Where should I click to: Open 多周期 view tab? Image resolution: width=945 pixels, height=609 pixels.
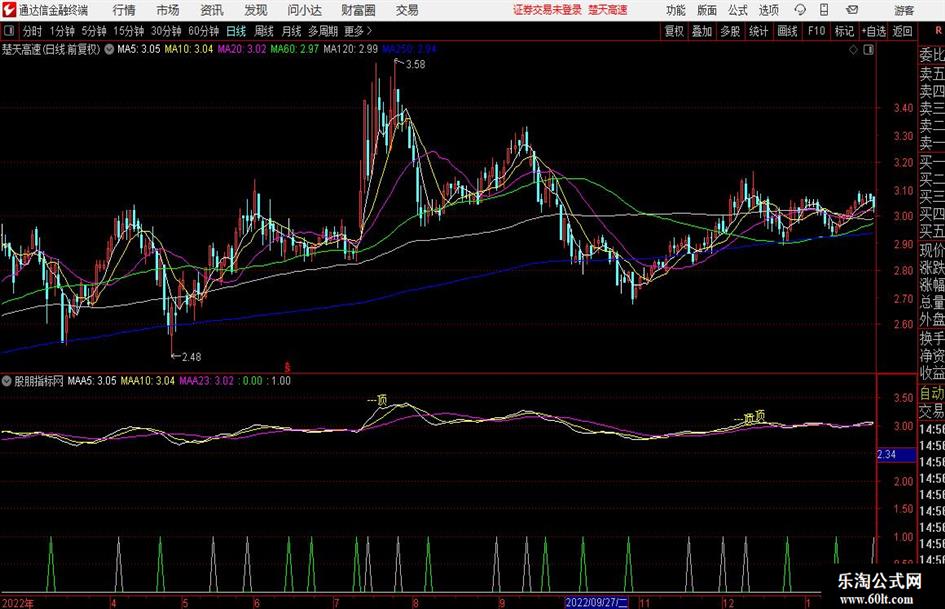click(x=323, y=31)
